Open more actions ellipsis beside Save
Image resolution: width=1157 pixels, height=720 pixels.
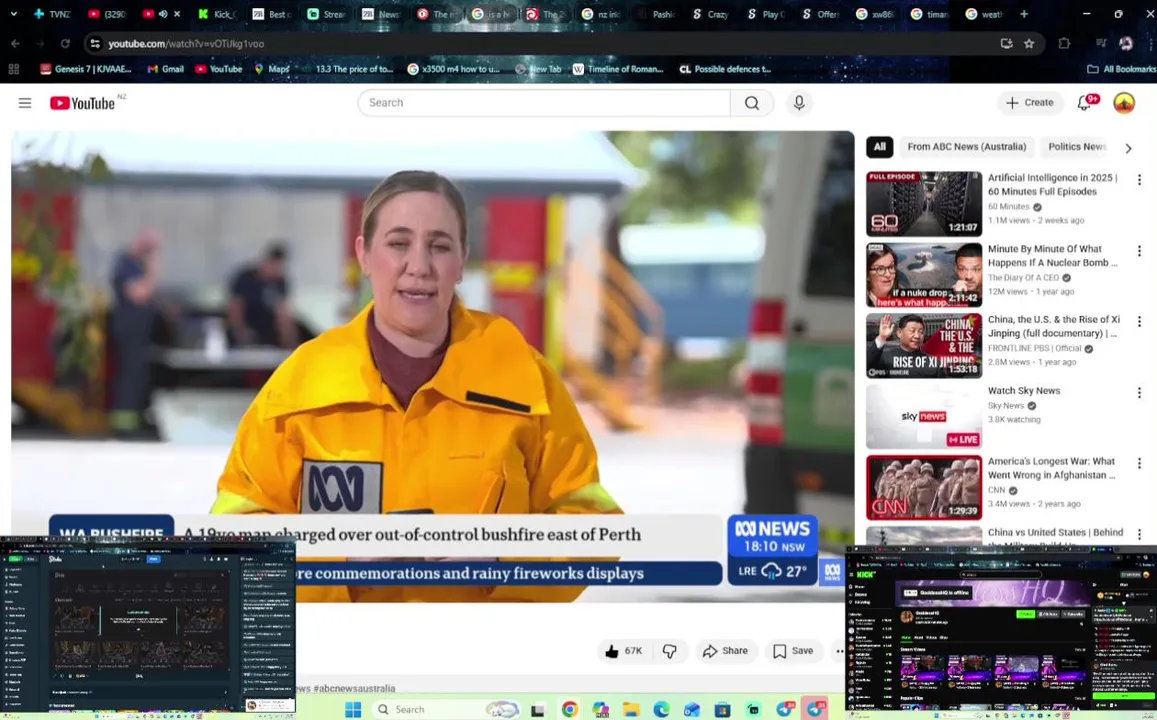(x=839, y=651)
